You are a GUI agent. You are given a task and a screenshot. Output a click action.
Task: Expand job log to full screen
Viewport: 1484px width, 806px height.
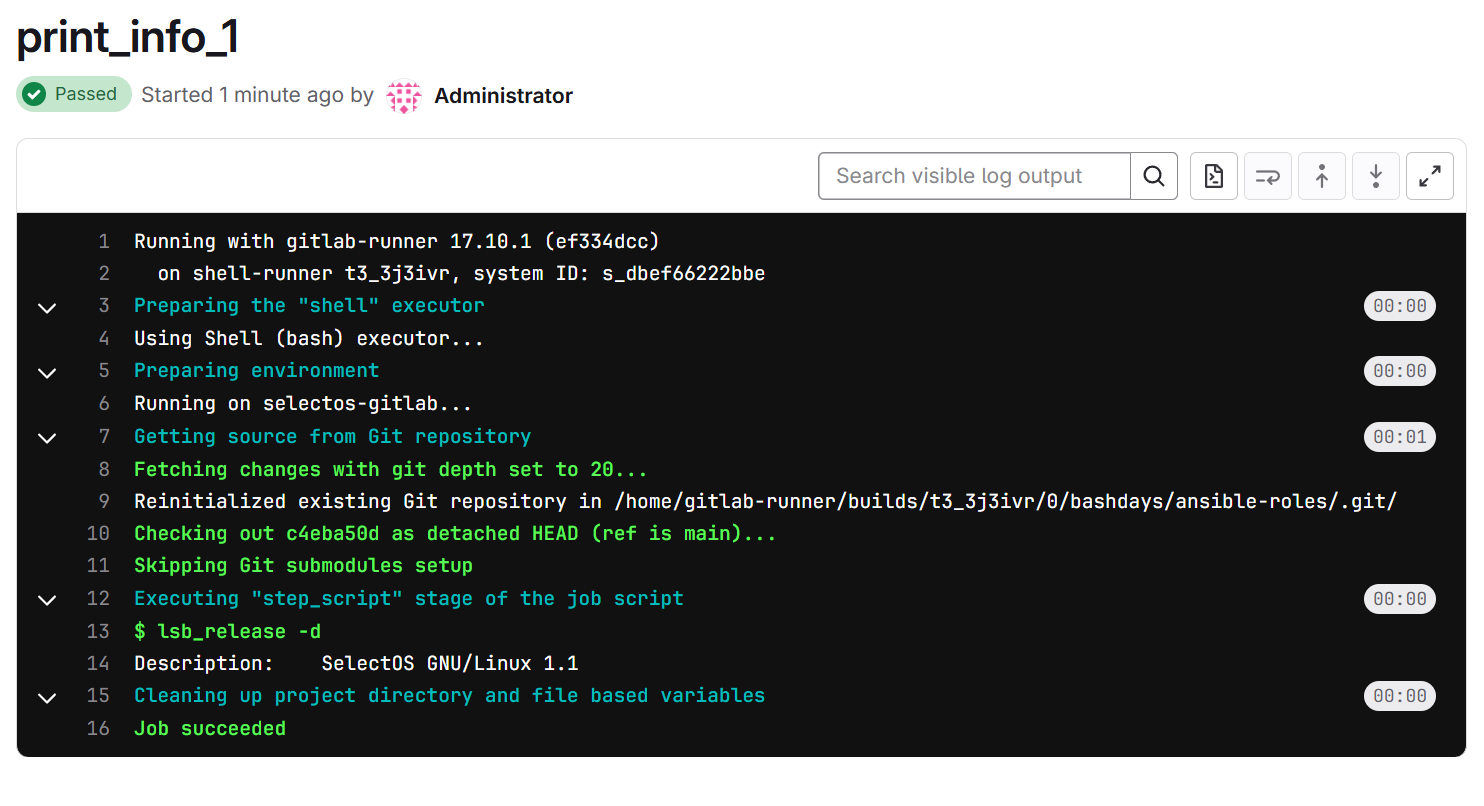pyautogui.click(x=1429, y=176)
